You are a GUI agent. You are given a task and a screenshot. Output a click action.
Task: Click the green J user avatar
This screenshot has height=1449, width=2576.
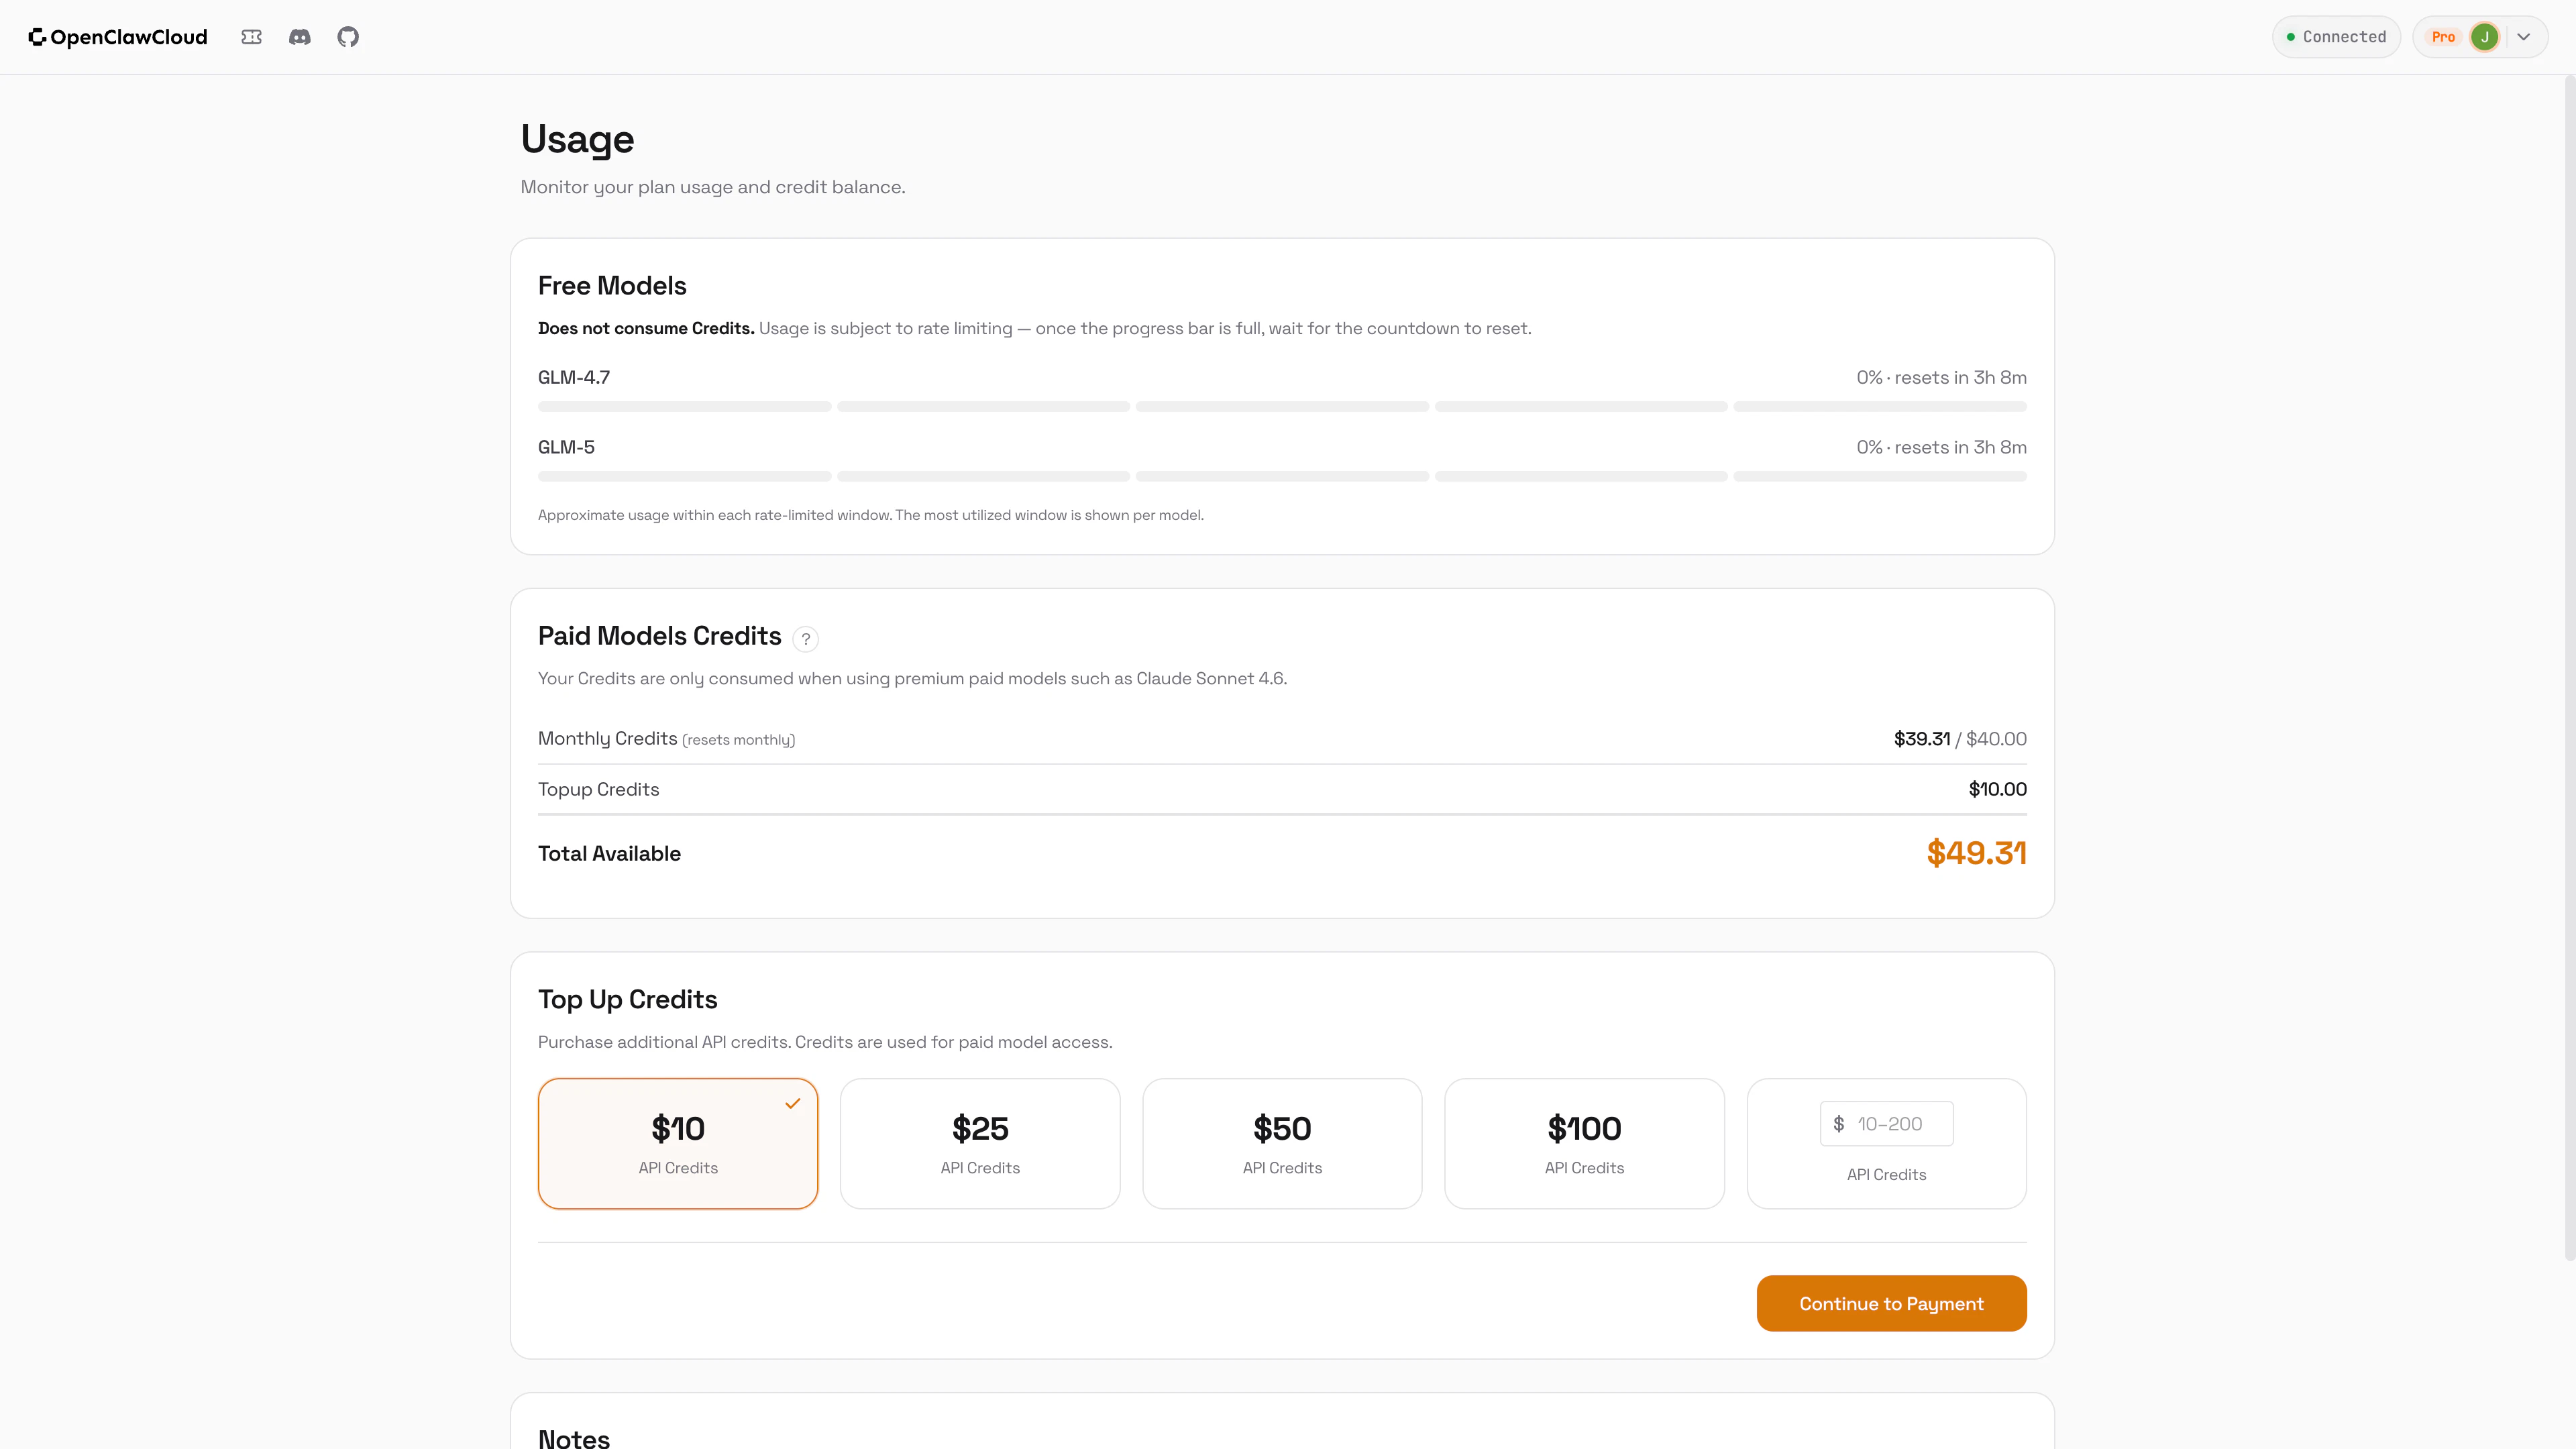2484,37
